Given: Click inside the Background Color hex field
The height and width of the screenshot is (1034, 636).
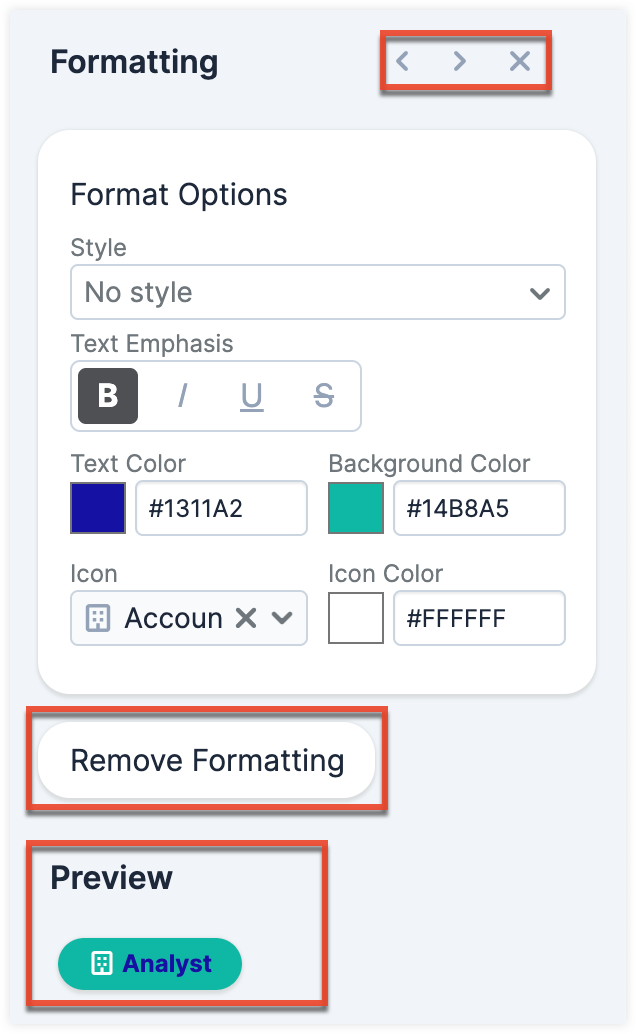Looking at the screenshot, I should pyautogui.click(x=479, y=508).
